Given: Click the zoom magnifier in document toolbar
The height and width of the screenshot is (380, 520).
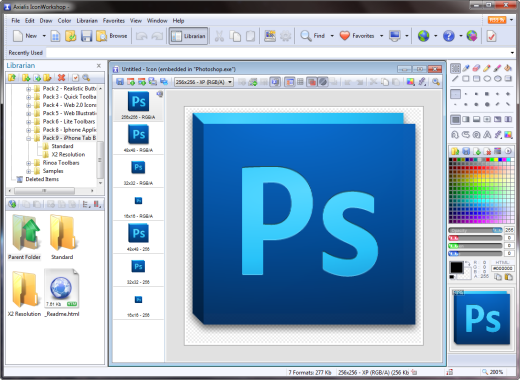Looking at the screenshot, I should pyautogui.click(x=436, y=82).
